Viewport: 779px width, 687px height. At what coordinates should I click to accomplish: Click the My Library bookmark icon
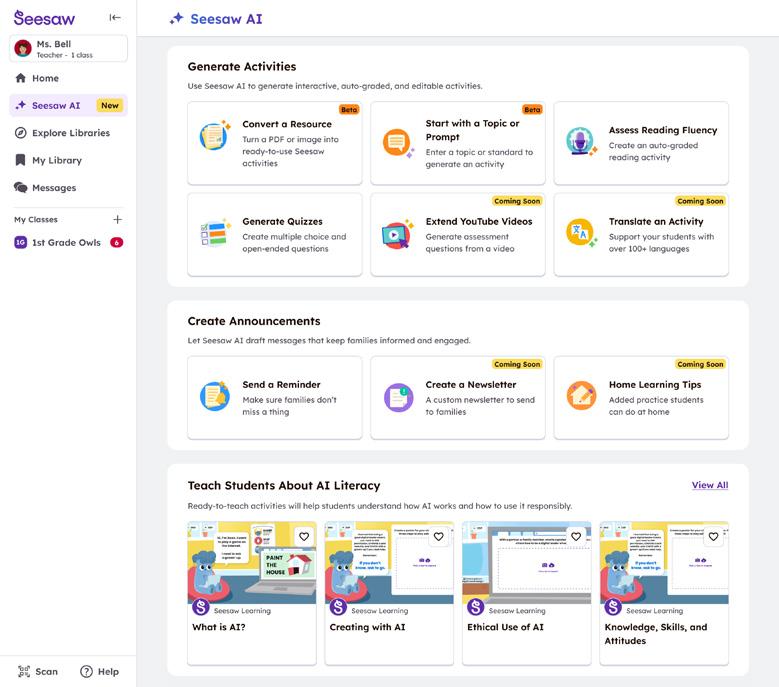20,160
